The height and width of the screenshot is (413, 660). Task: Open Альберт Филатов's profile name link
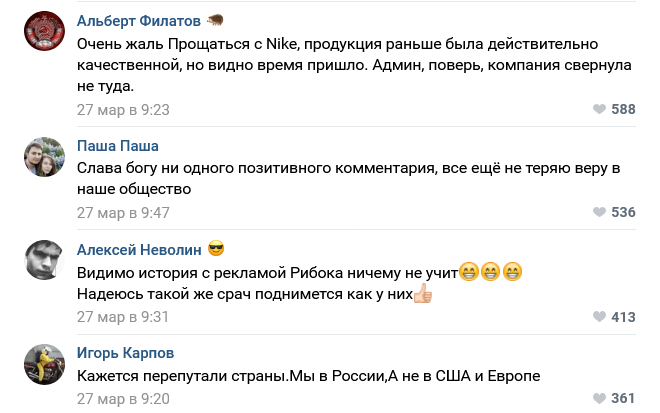[x=140, y=21]
